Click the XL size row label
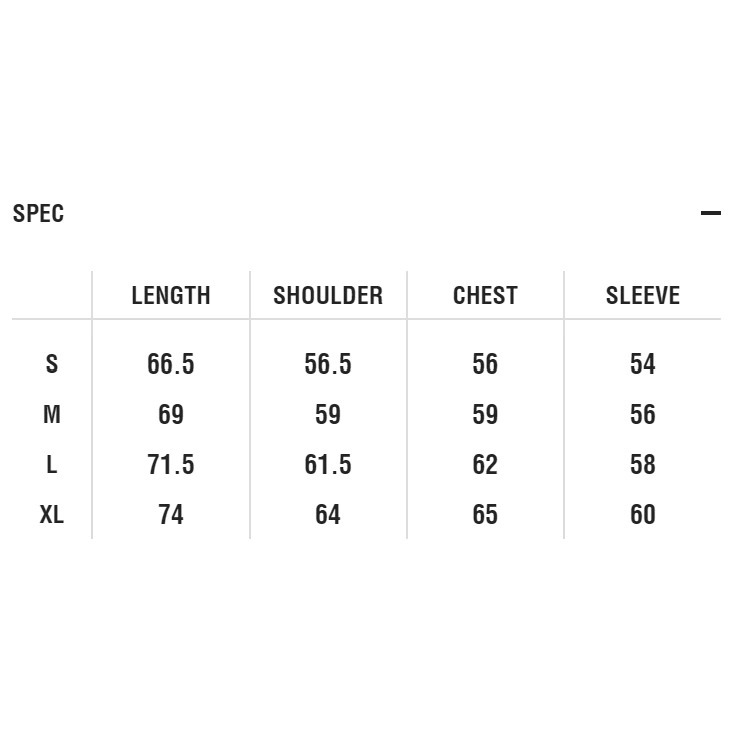 click(52, 514)
